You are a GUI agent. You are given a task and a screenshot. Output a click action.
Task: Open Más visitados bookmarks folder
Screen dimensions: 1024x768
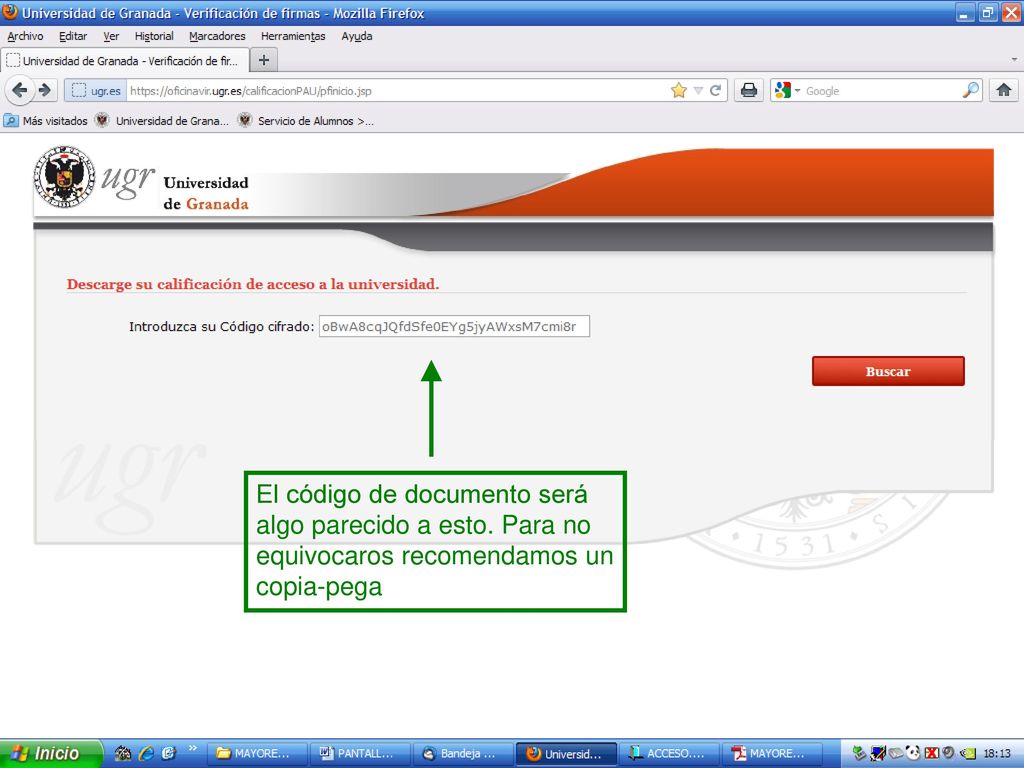pyautogui.click(x=46, y=121)
